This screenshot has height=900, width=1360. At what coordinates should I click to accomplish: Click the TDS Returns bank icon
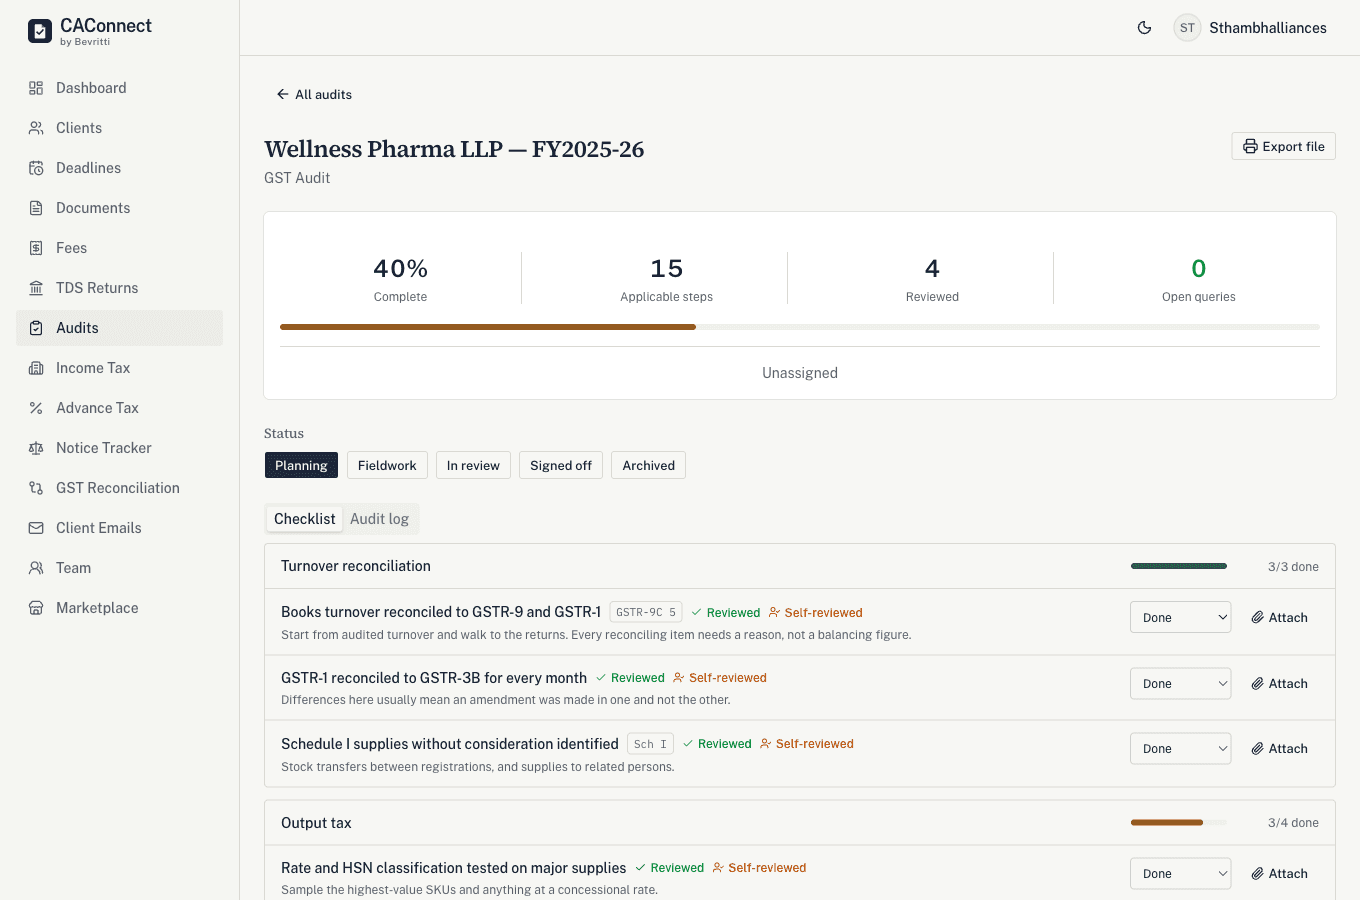pos(36,288)
